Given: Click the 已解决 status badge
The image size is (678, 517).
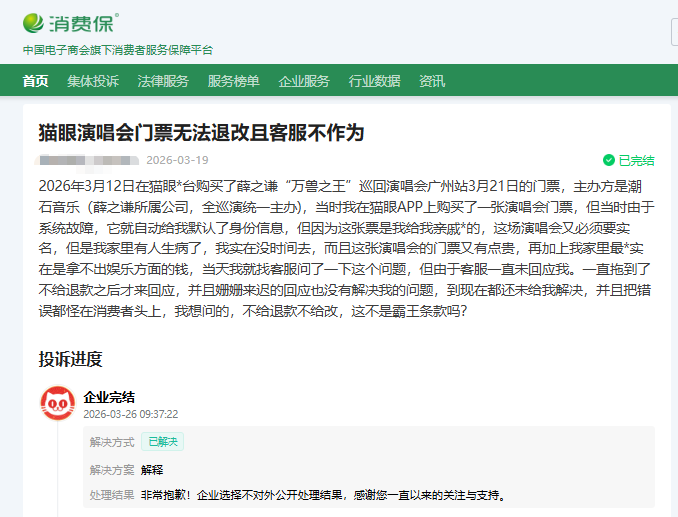Looking at the screenshot, I should (162, 441).
